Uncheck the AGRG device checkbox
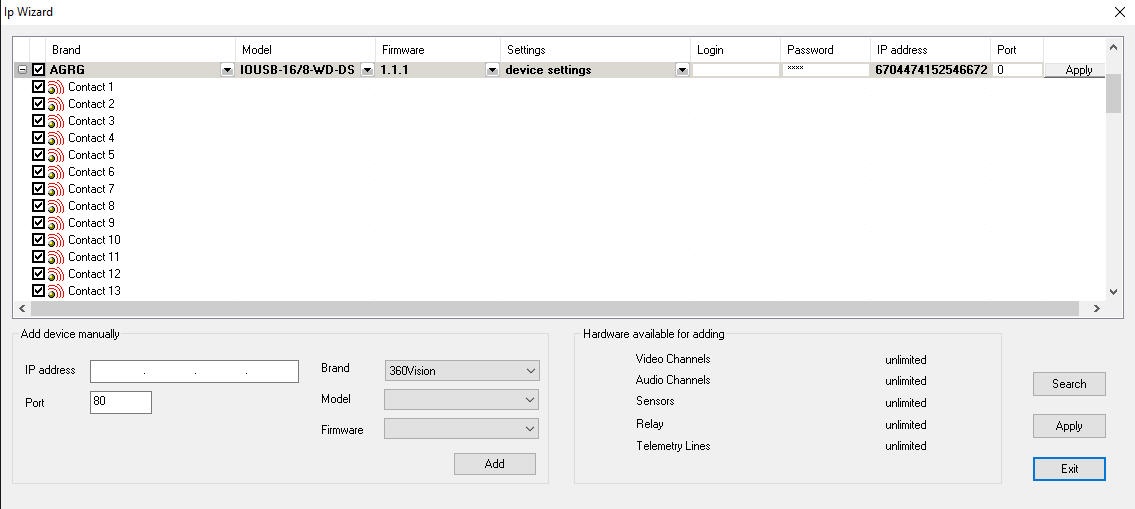Image resolution: width=1135 pixels, height=509 pixels. 39,70
